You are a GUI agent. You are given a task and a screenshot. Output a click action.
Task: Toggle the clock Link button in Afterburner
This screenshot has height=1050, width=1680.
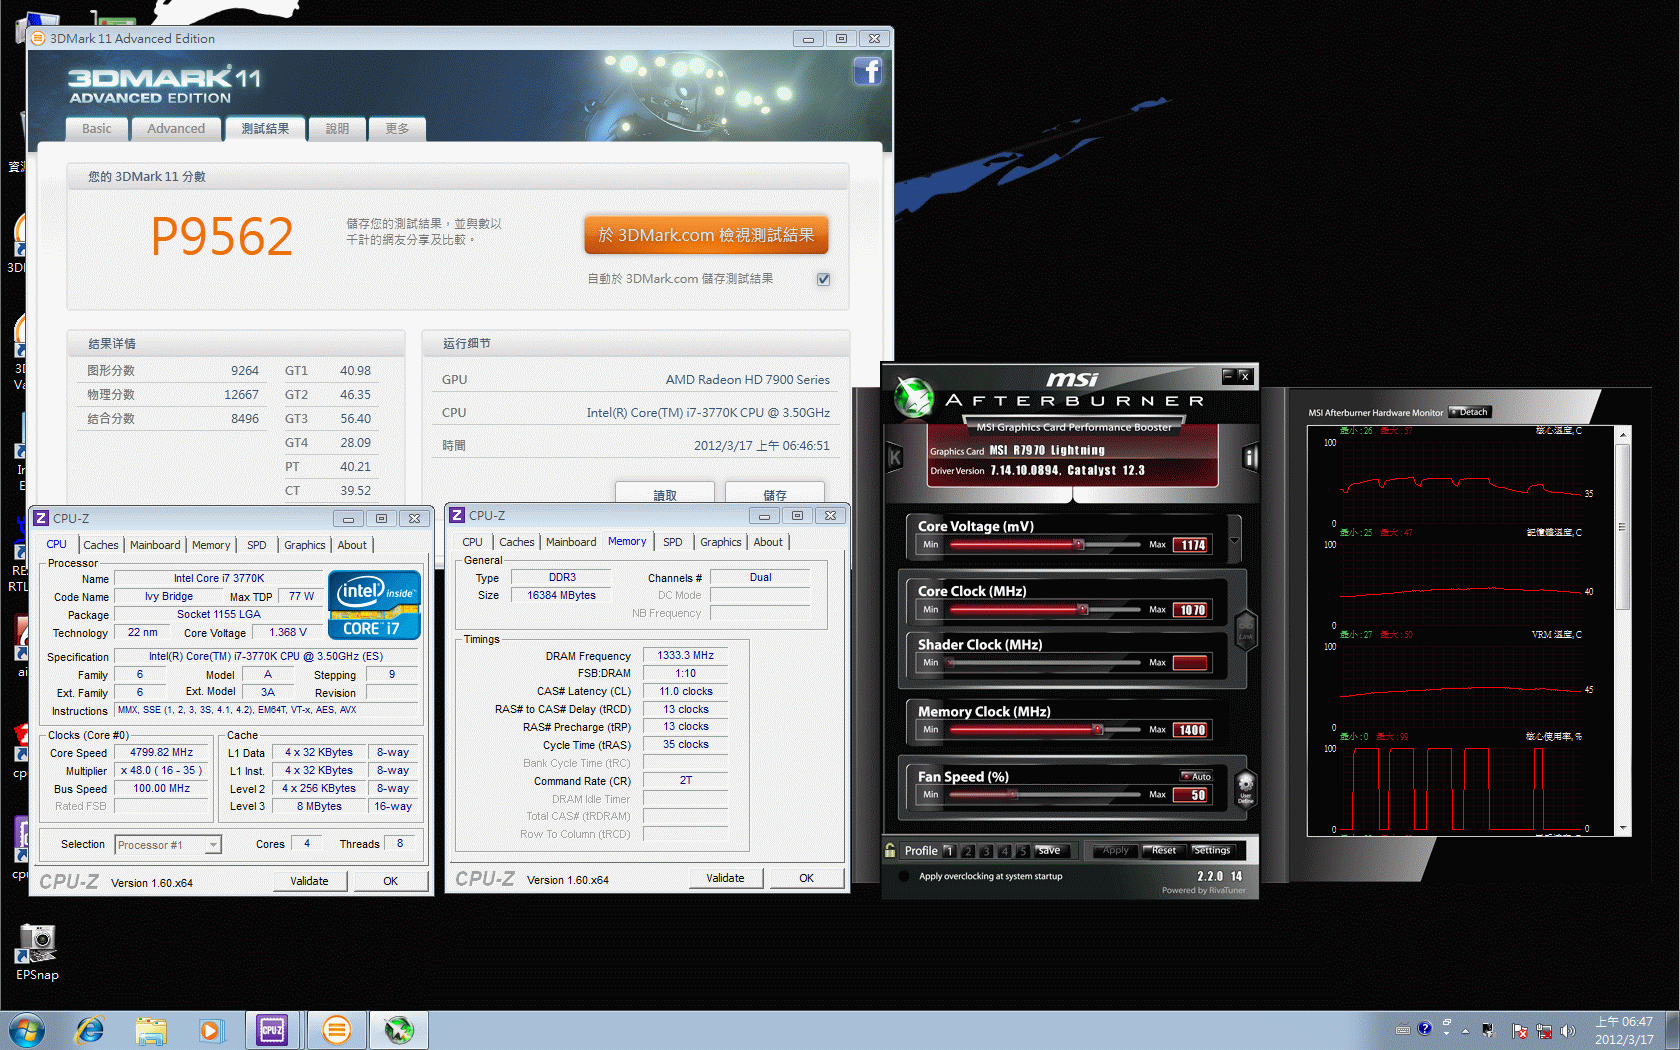[1245, 630]
